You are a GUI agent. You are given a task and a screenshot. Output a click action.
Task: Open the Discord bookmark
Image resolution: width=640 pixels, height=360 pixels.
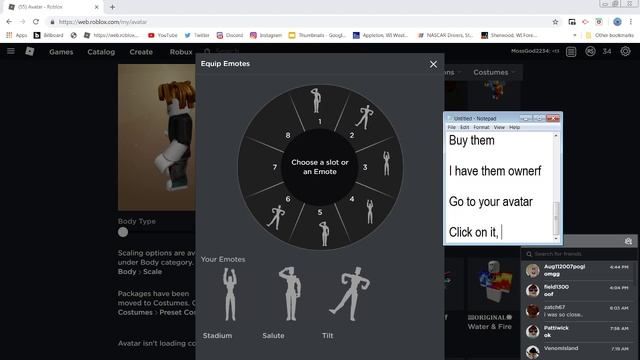pyautogui.click(x=230, y=36)
